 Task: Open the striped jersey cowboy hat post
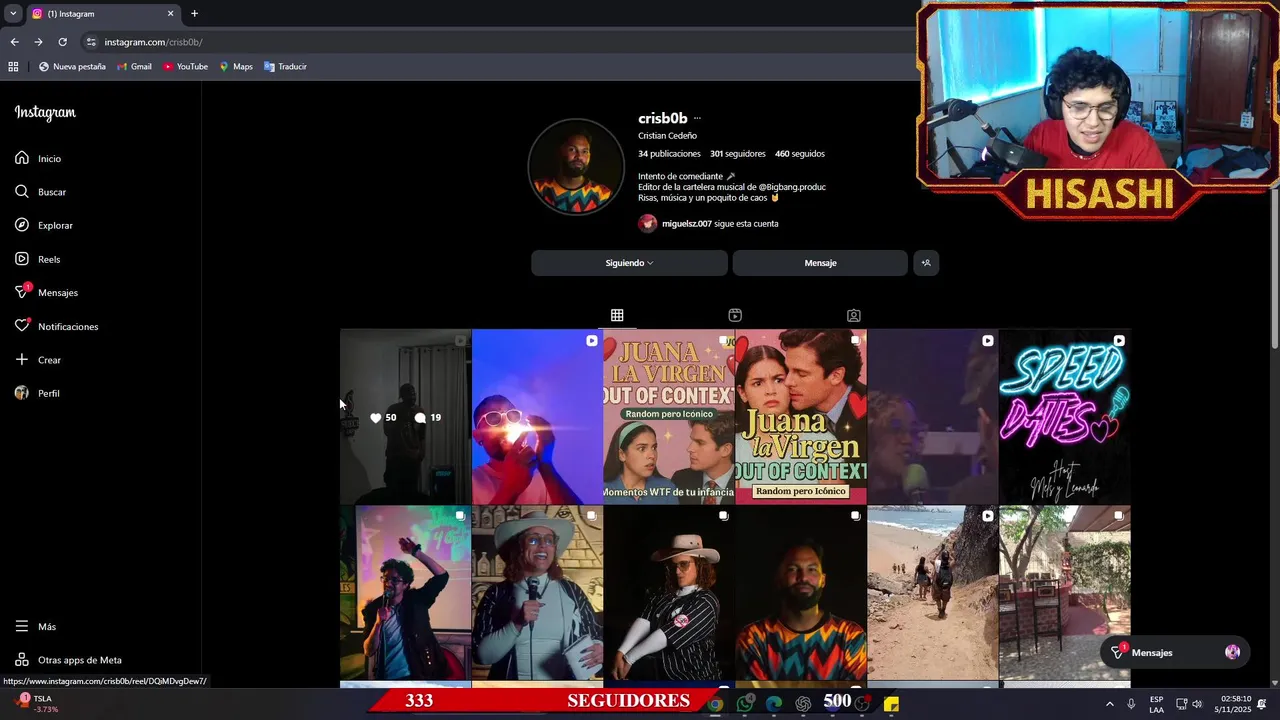[669, 593]
